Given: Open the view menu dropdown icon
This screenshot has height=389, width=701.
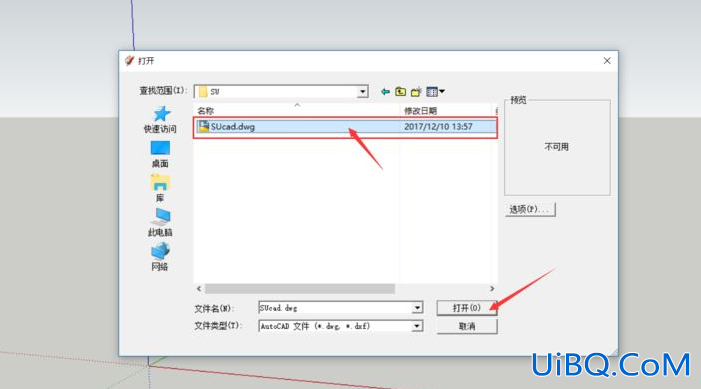Looking at the screenshot, I should (435, 92).
